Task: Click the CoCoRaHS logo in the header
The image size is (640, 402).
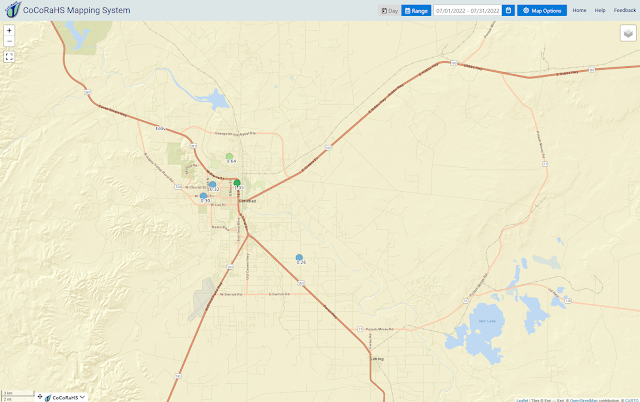Action: tap(13, 10)
